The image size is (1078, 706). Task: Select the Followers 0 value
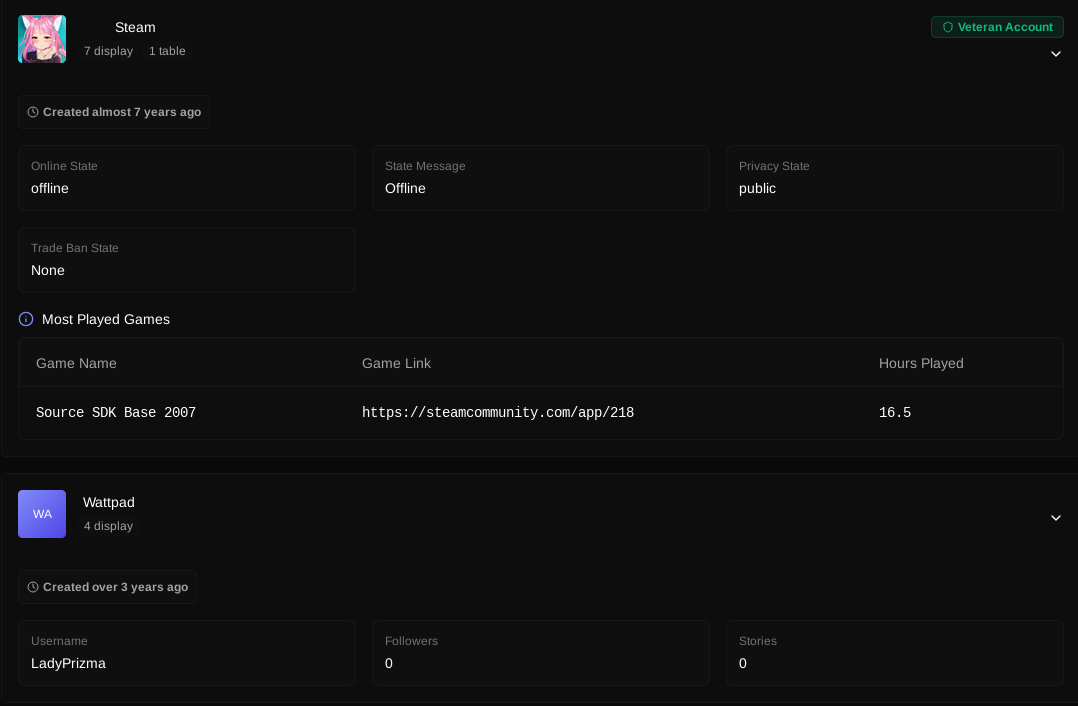[388, 663]
